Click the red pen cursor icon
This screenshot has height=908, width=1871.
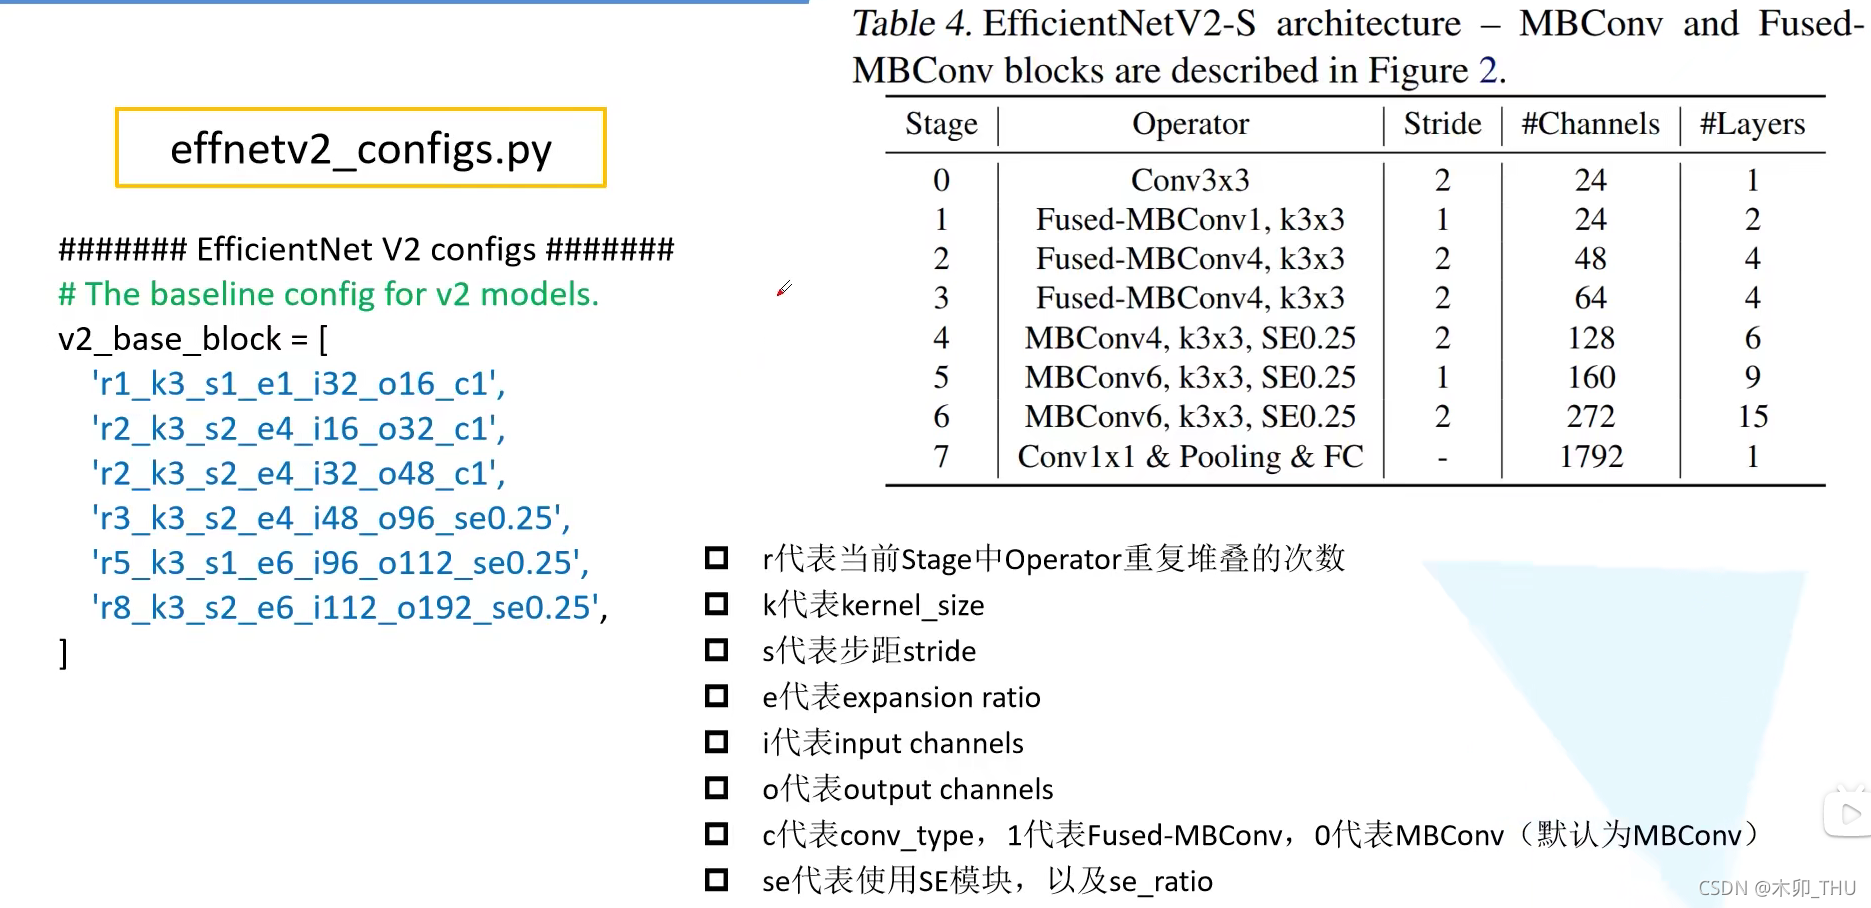click(x=785, y=288)
